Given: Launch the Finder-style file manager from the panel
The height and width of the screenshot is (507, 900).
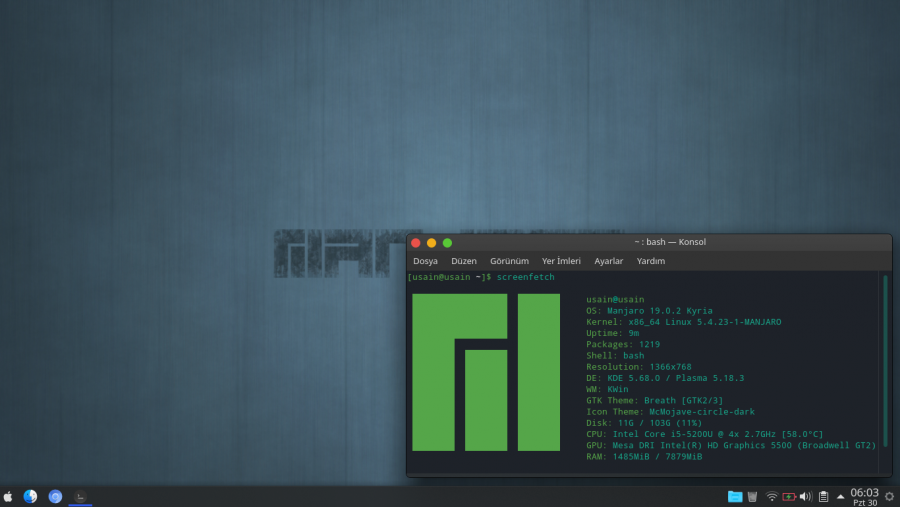Looking at the screenshot, I should [31, 496].
